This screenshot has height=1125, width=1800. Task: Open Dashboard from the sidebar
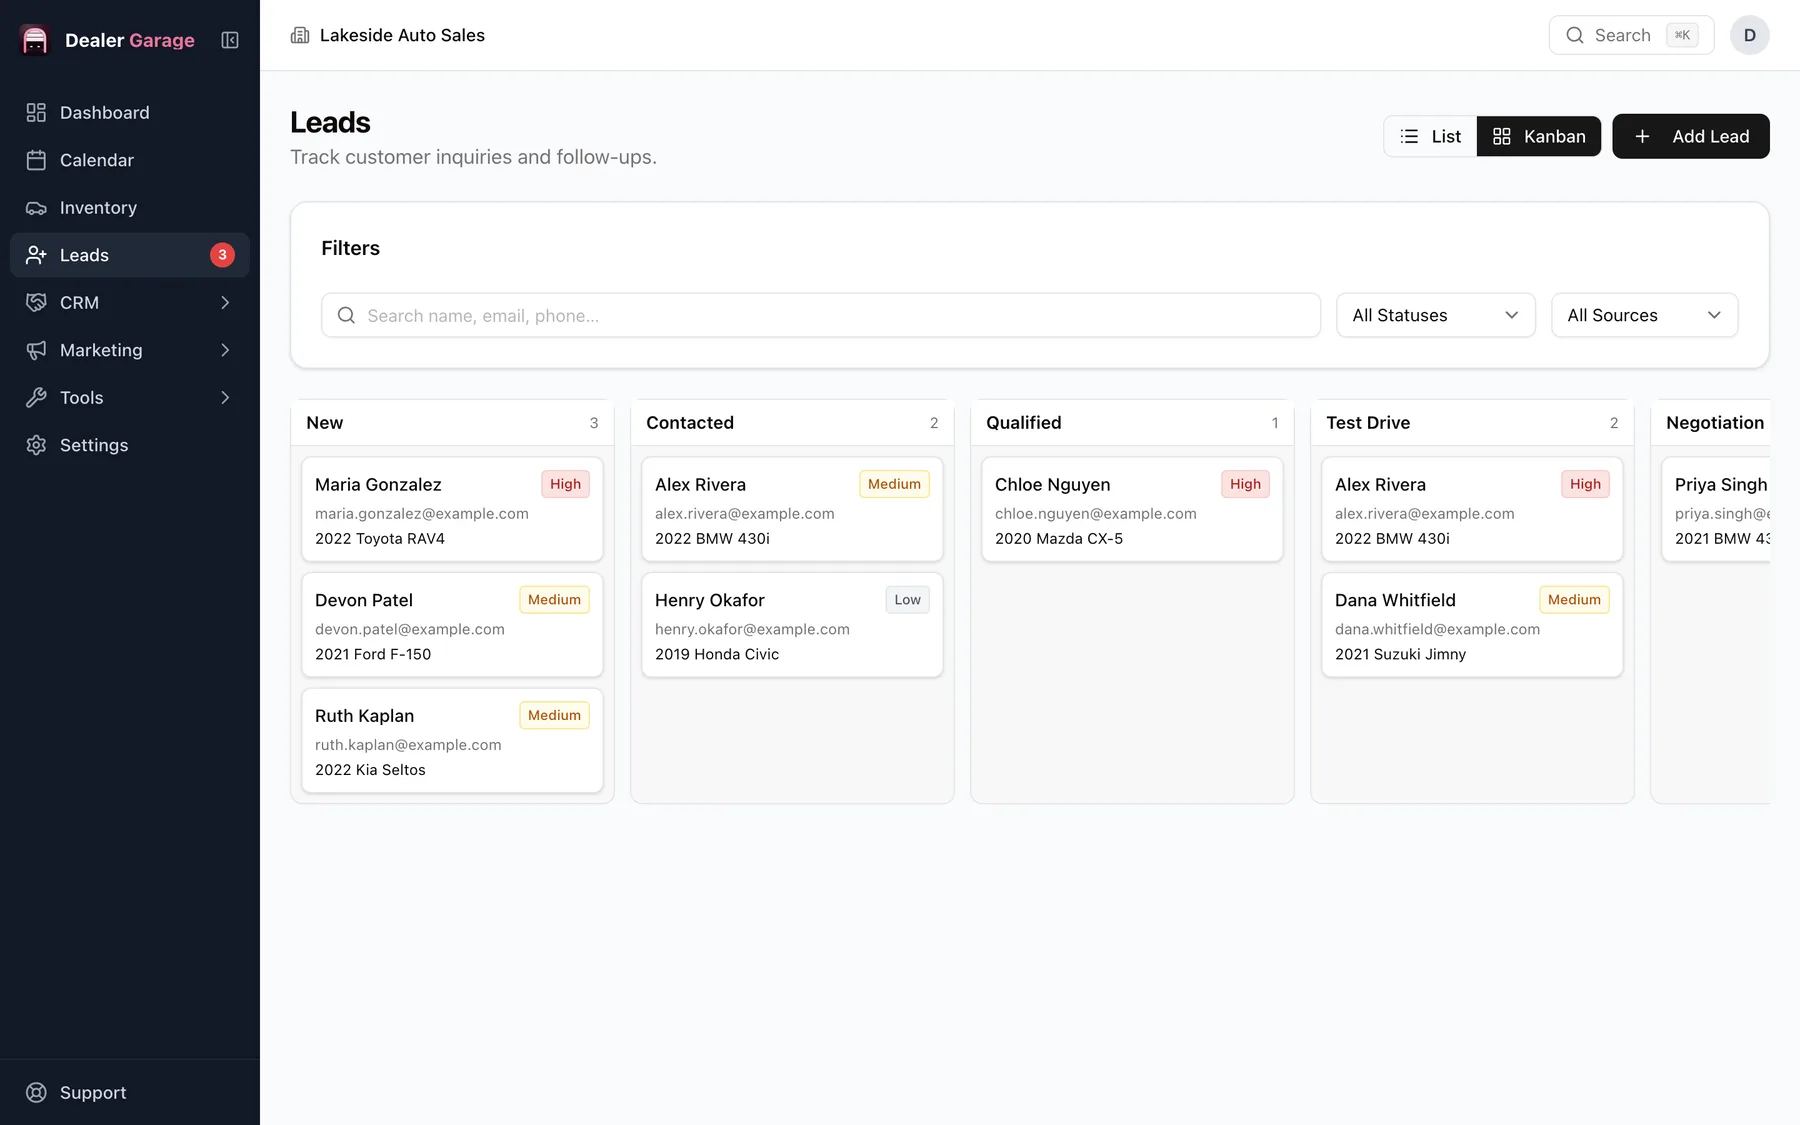tap(130, 113)
